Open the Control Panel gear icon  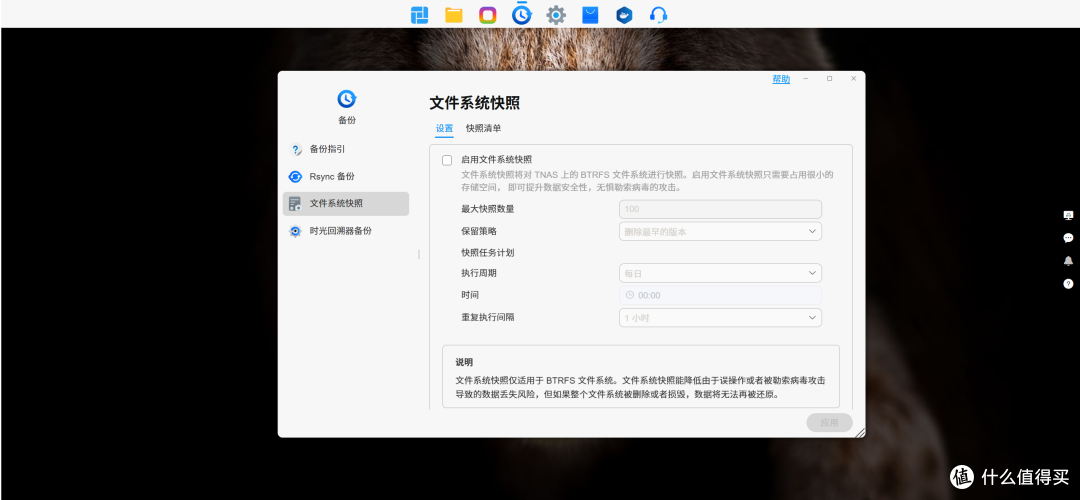(556, 14)
